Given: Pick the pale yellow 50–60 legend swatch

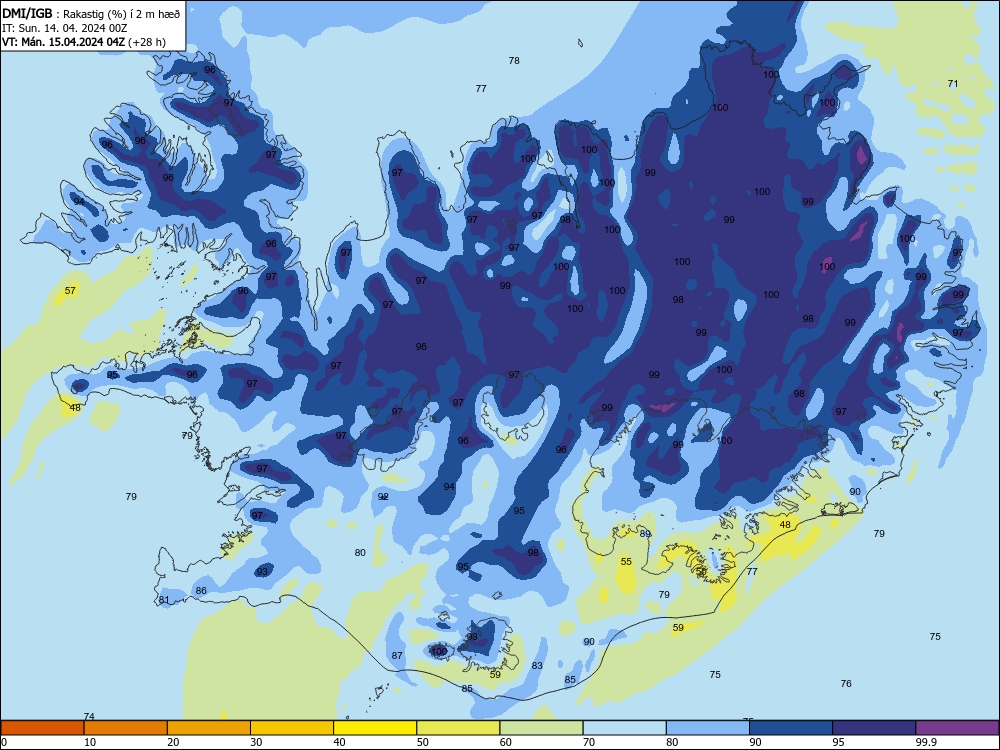Looking at the screenshot, I should tap(458, 728).
